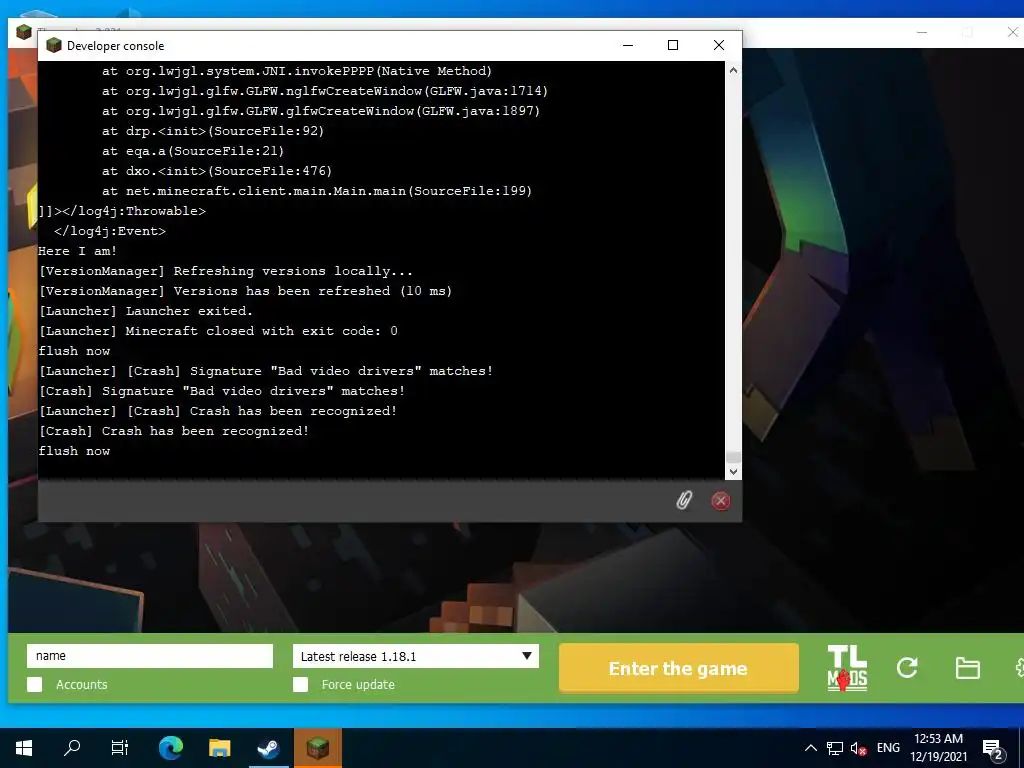Open File Explorer from taskbar
1024x768 pixels.
tap(219, 748)
